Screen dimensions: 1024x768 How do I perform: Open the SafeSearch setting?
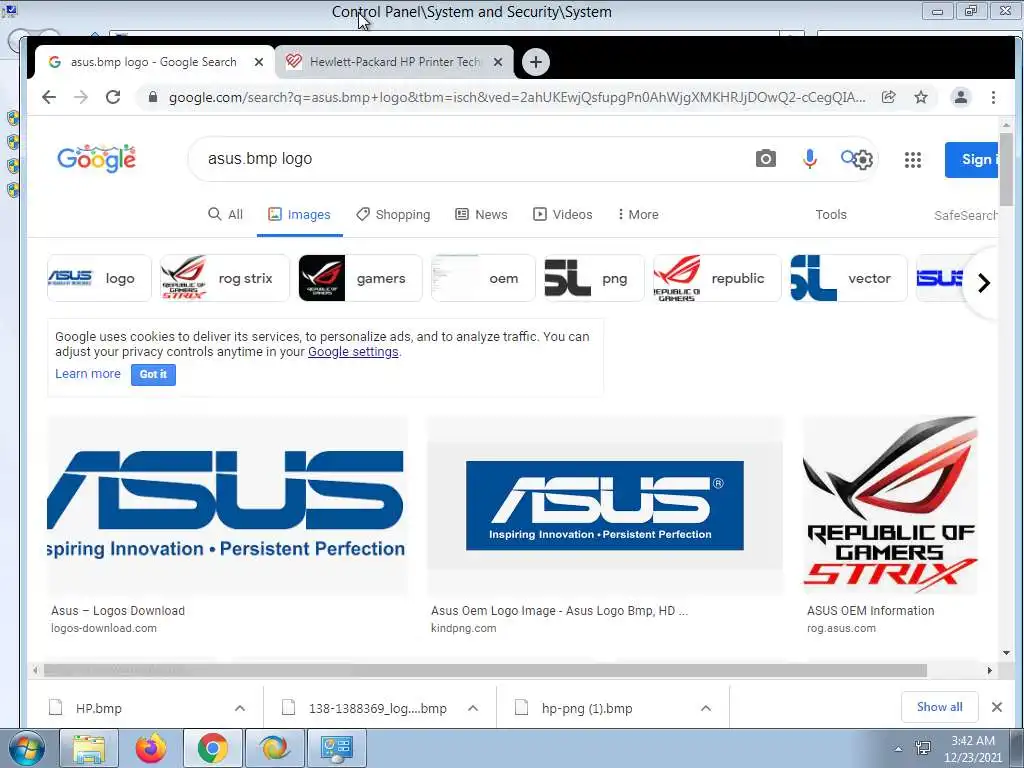[x=965, y=216]
